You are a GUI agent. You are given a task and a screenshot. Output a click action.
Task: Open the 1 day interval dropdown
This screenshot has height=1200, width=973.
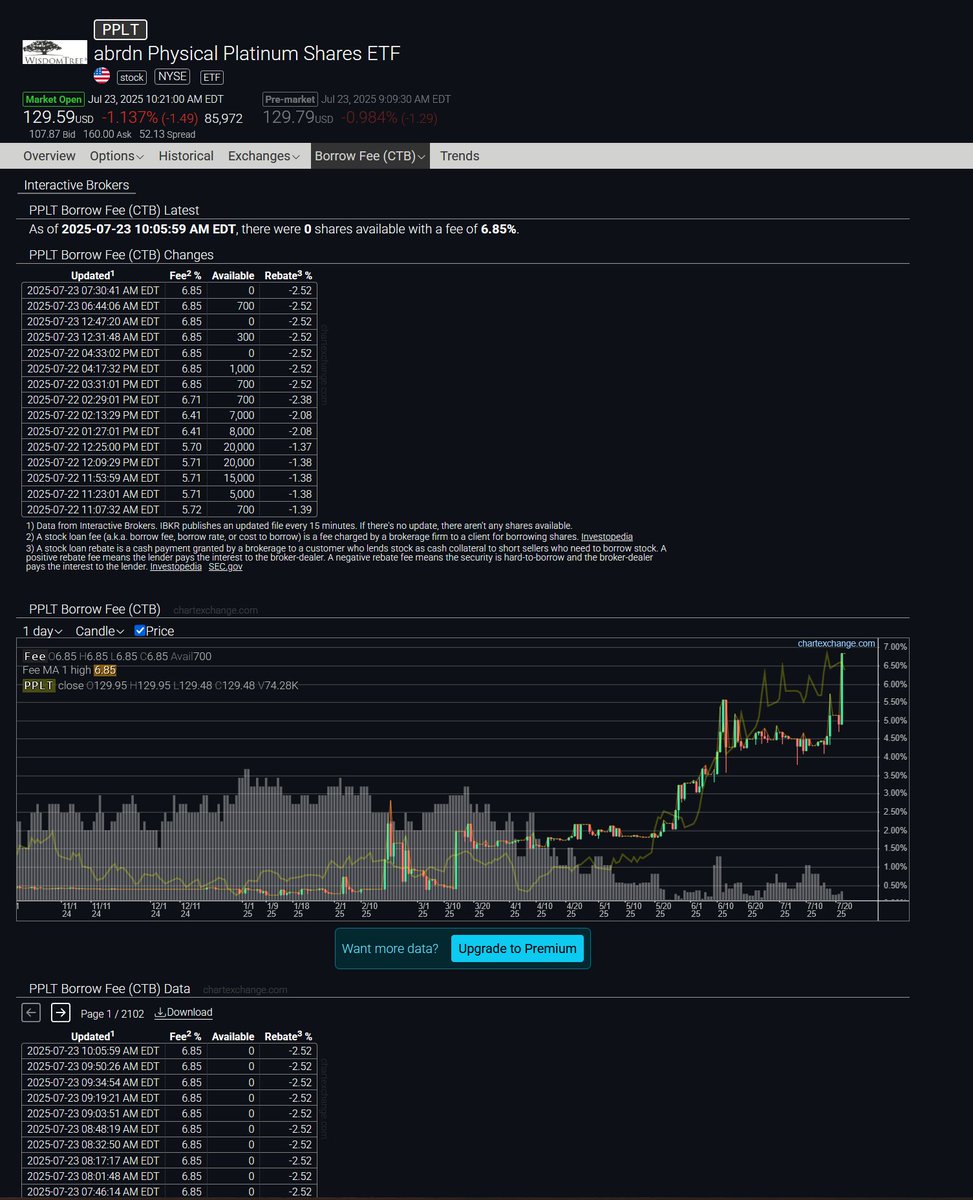(x=43, y=631)
